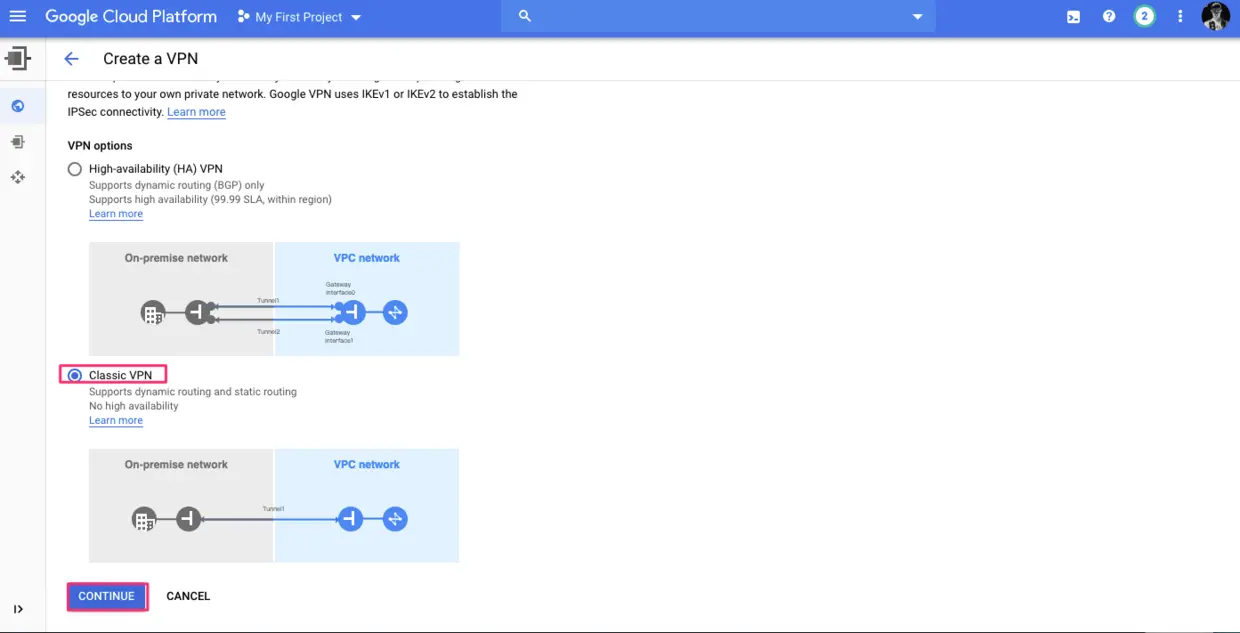
Task: Activate the Cloud Shell icon
Action: coord(1073,17)
